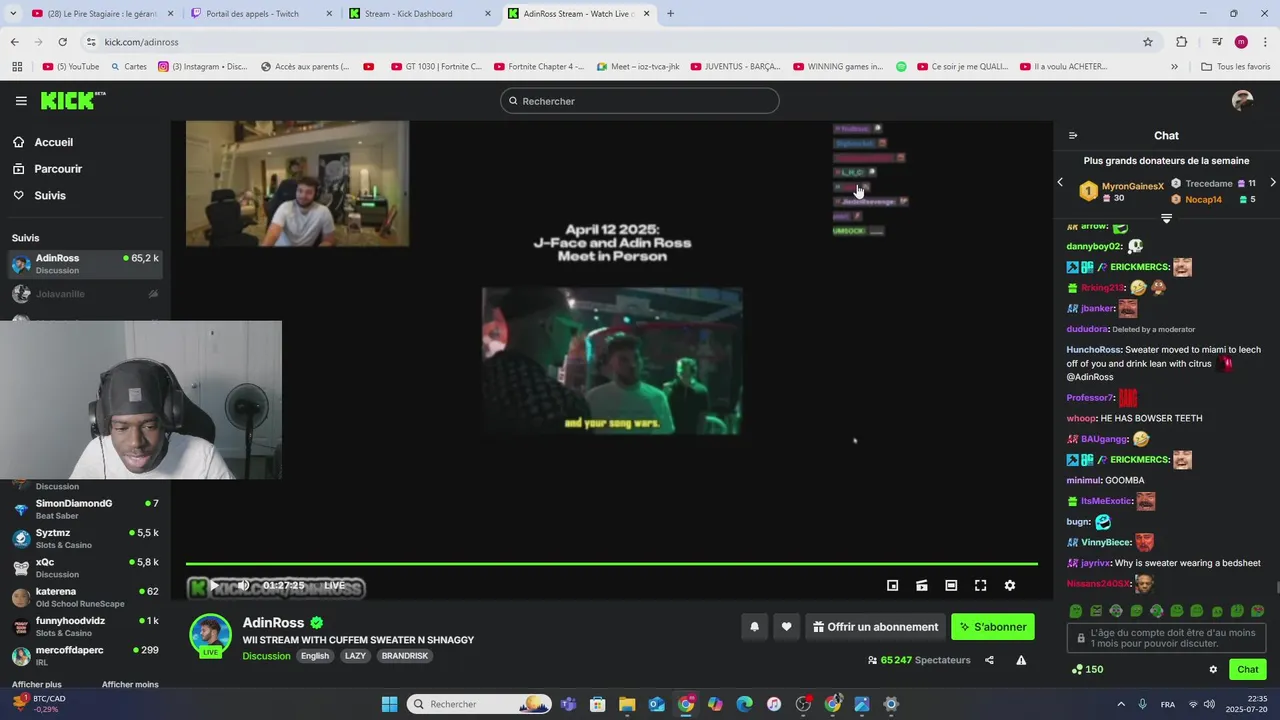Open xQc channel in sidebar
1280x720 pixels.
click(85, 568)
